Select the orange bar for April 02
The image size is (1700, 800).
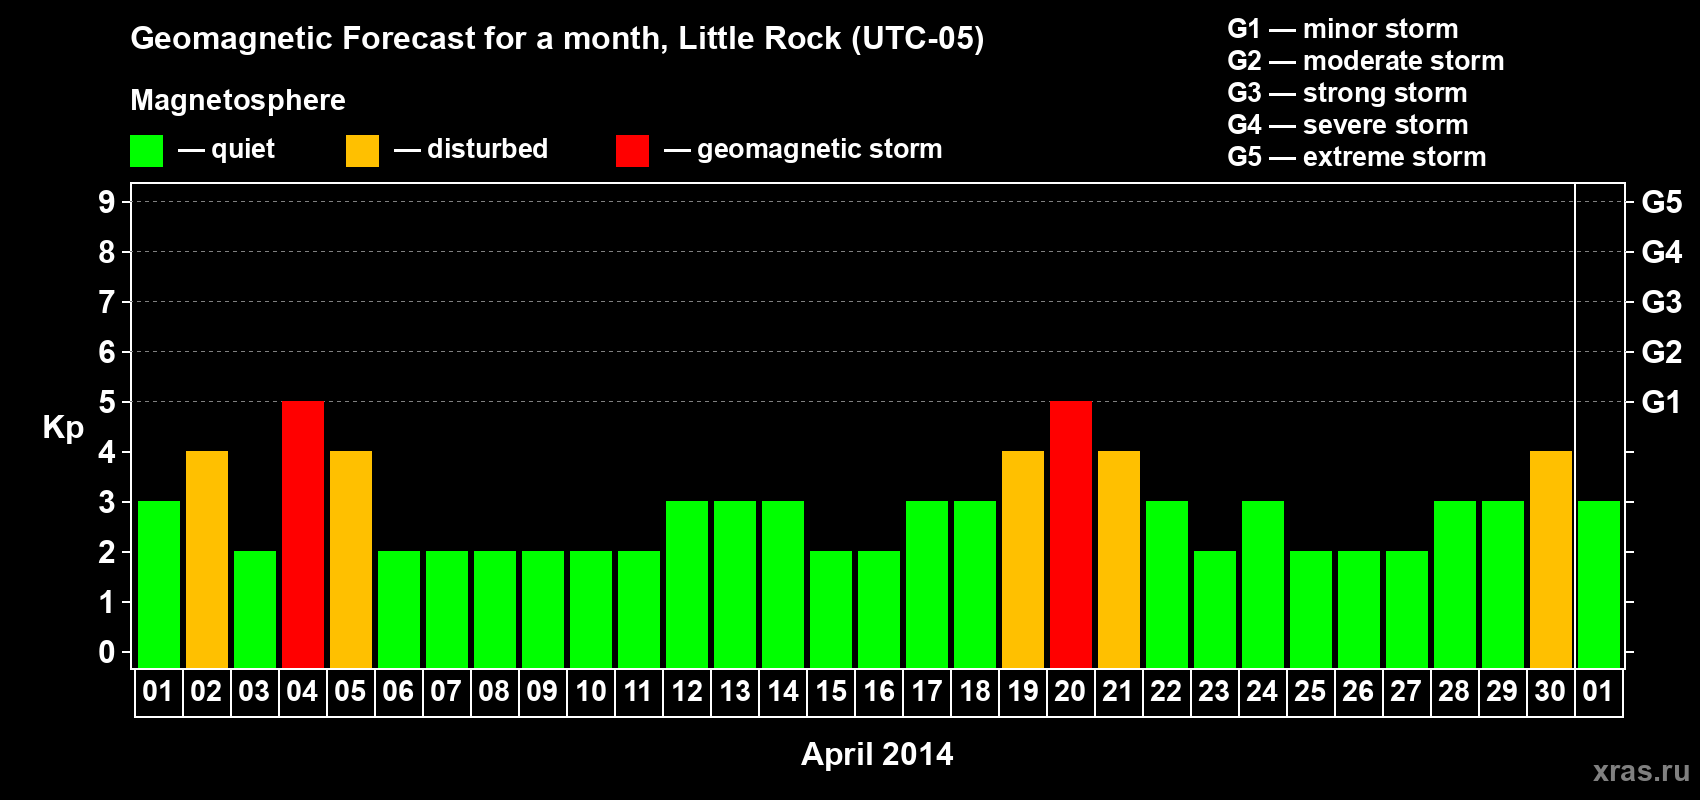[x=207, y=560]
